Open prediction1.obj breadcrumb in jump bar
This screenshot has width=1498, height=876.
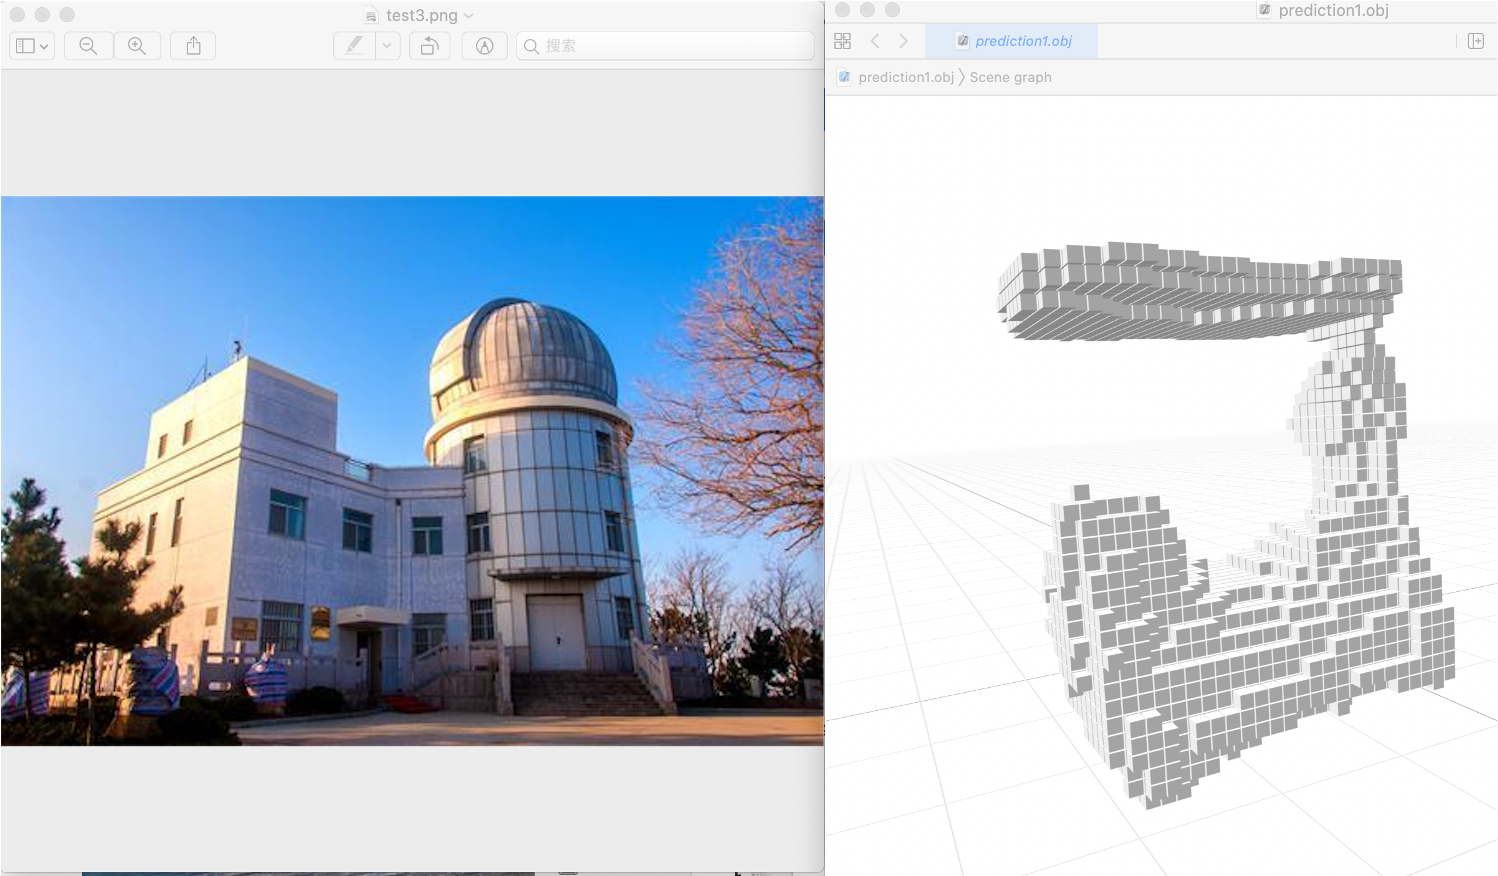click(x=896, y=77)
